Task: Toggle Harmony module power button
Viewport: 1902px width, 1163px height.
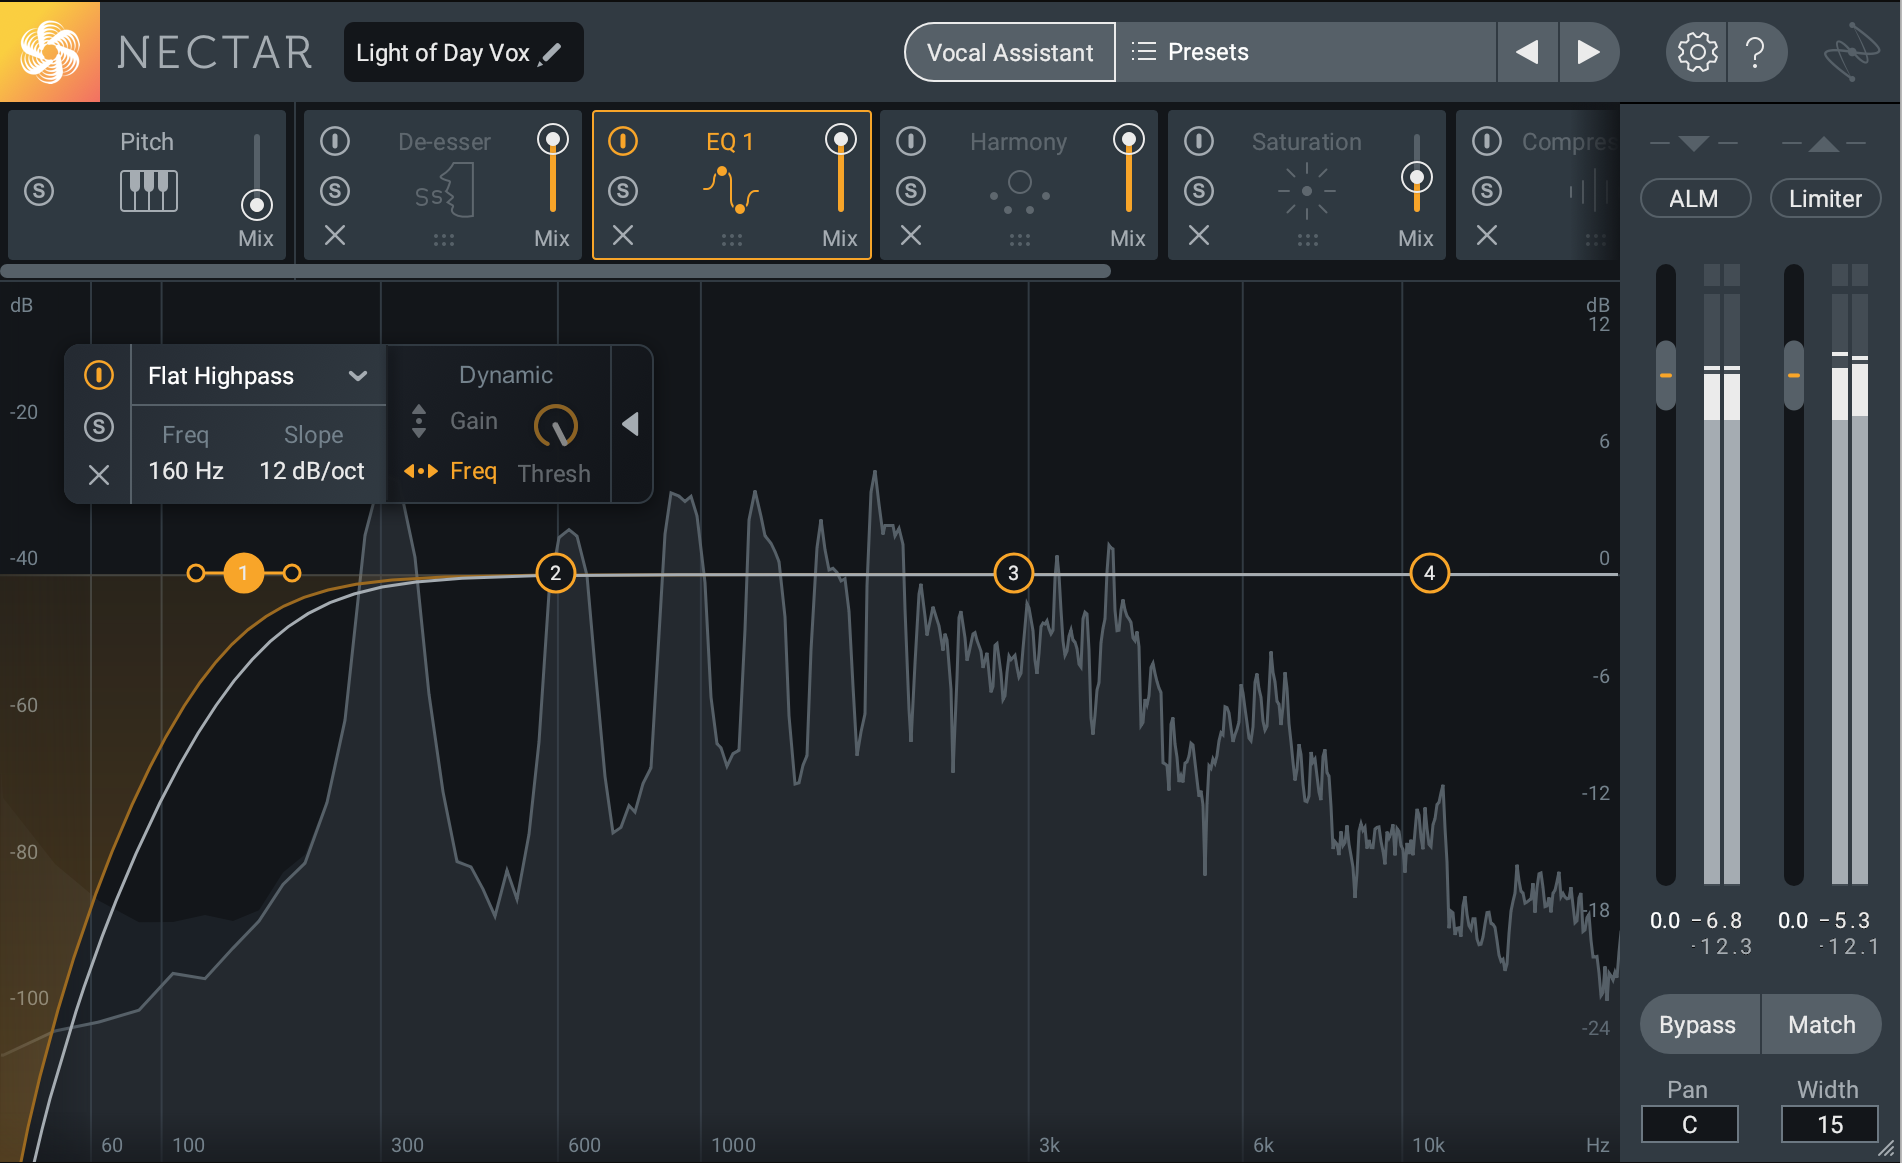Action: [x=911, y=141]
